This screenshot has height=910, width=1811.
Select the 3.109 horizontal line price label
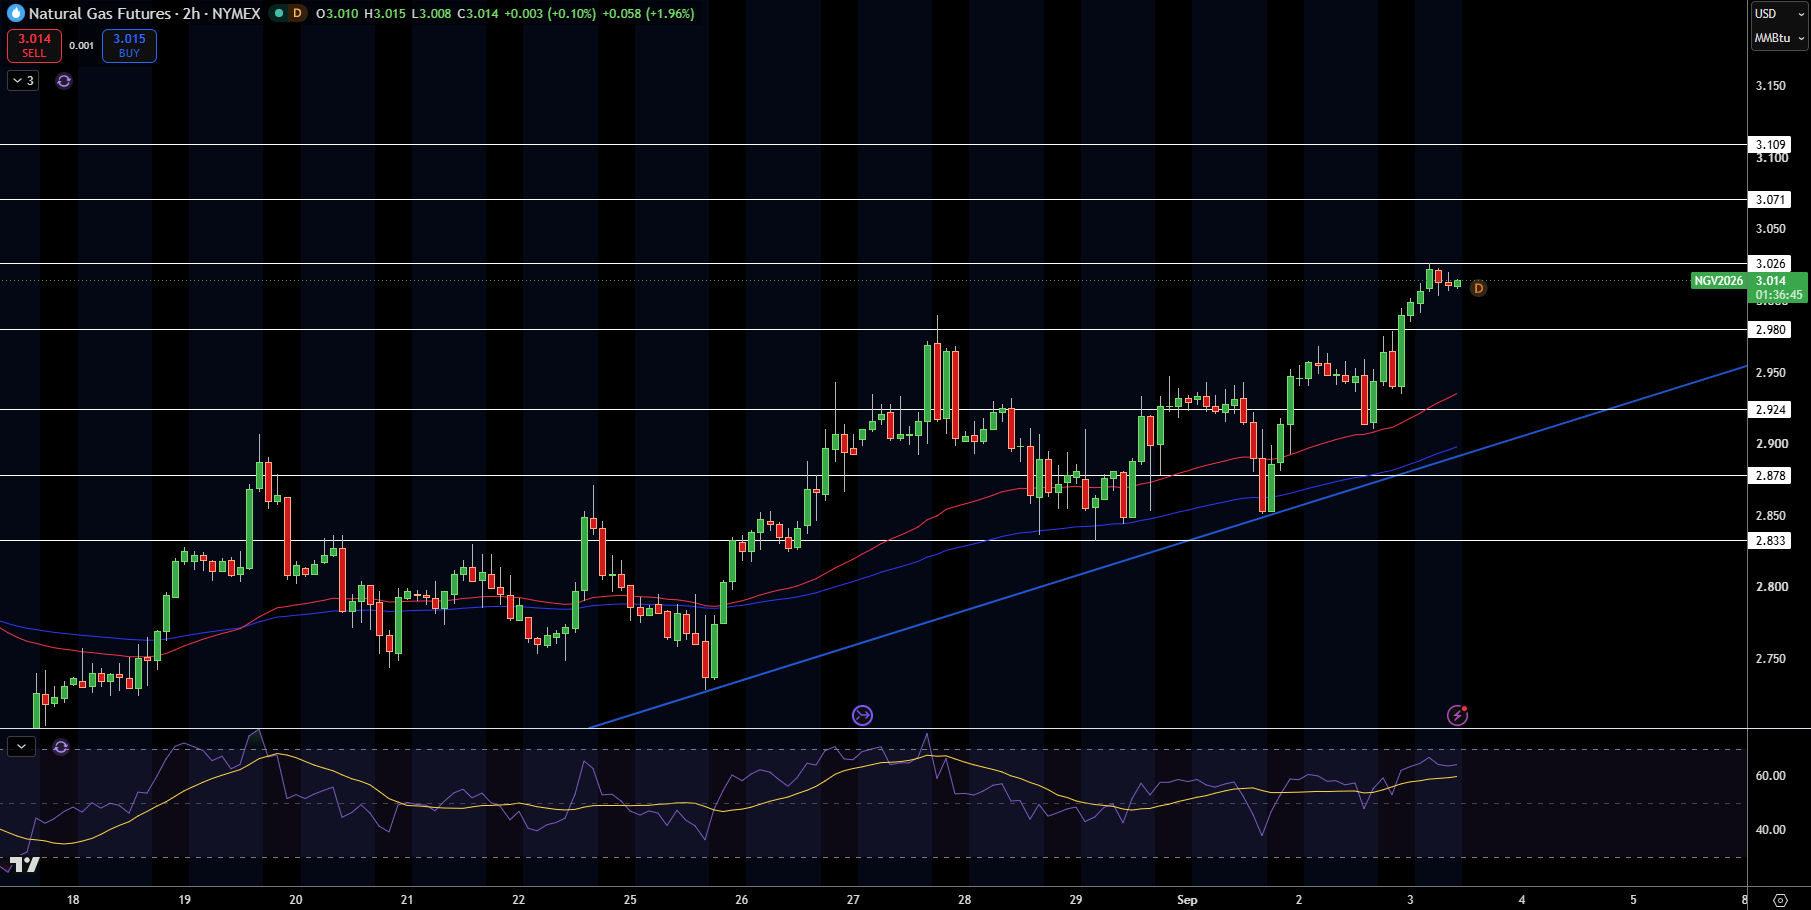pos(1771,145)
